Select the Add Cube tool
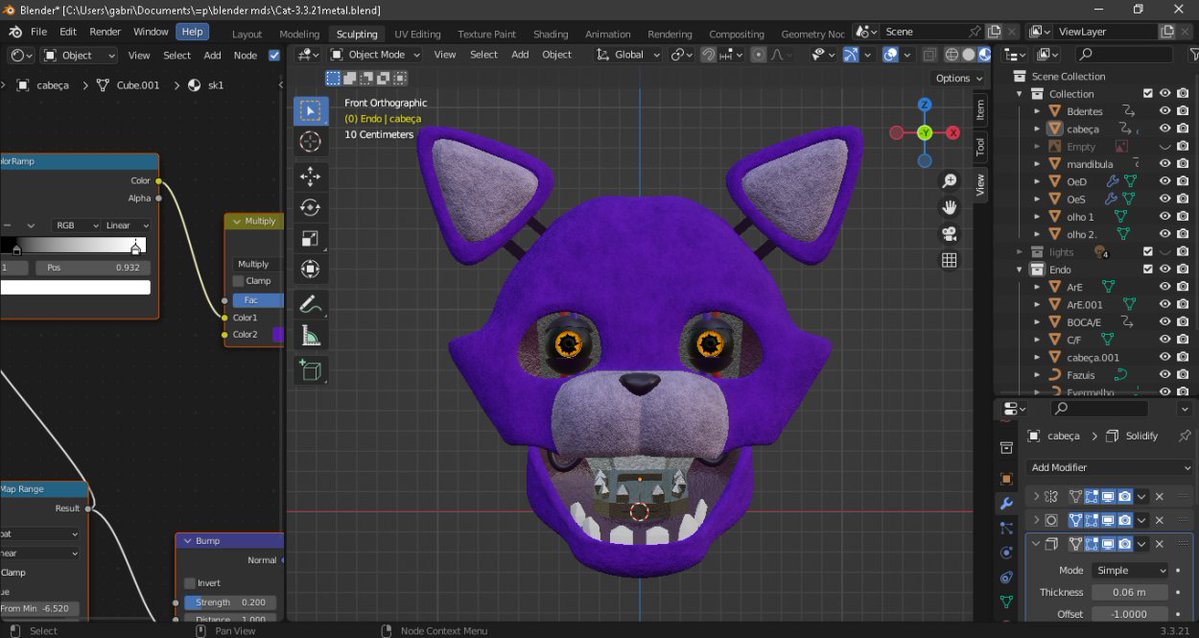 pyautogui.click(x=310, y=369)
